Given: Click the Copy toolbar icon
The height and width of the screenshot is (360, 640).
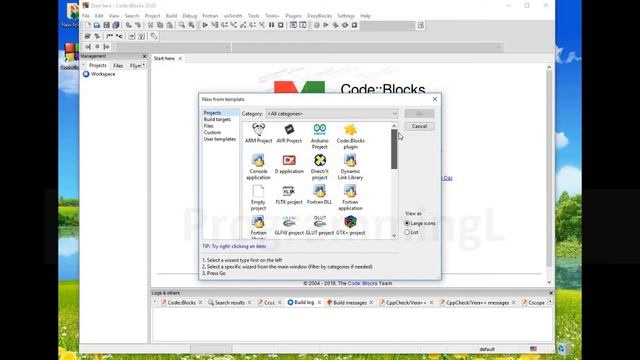Looking at the screenshot, I should tap(160, 25).
